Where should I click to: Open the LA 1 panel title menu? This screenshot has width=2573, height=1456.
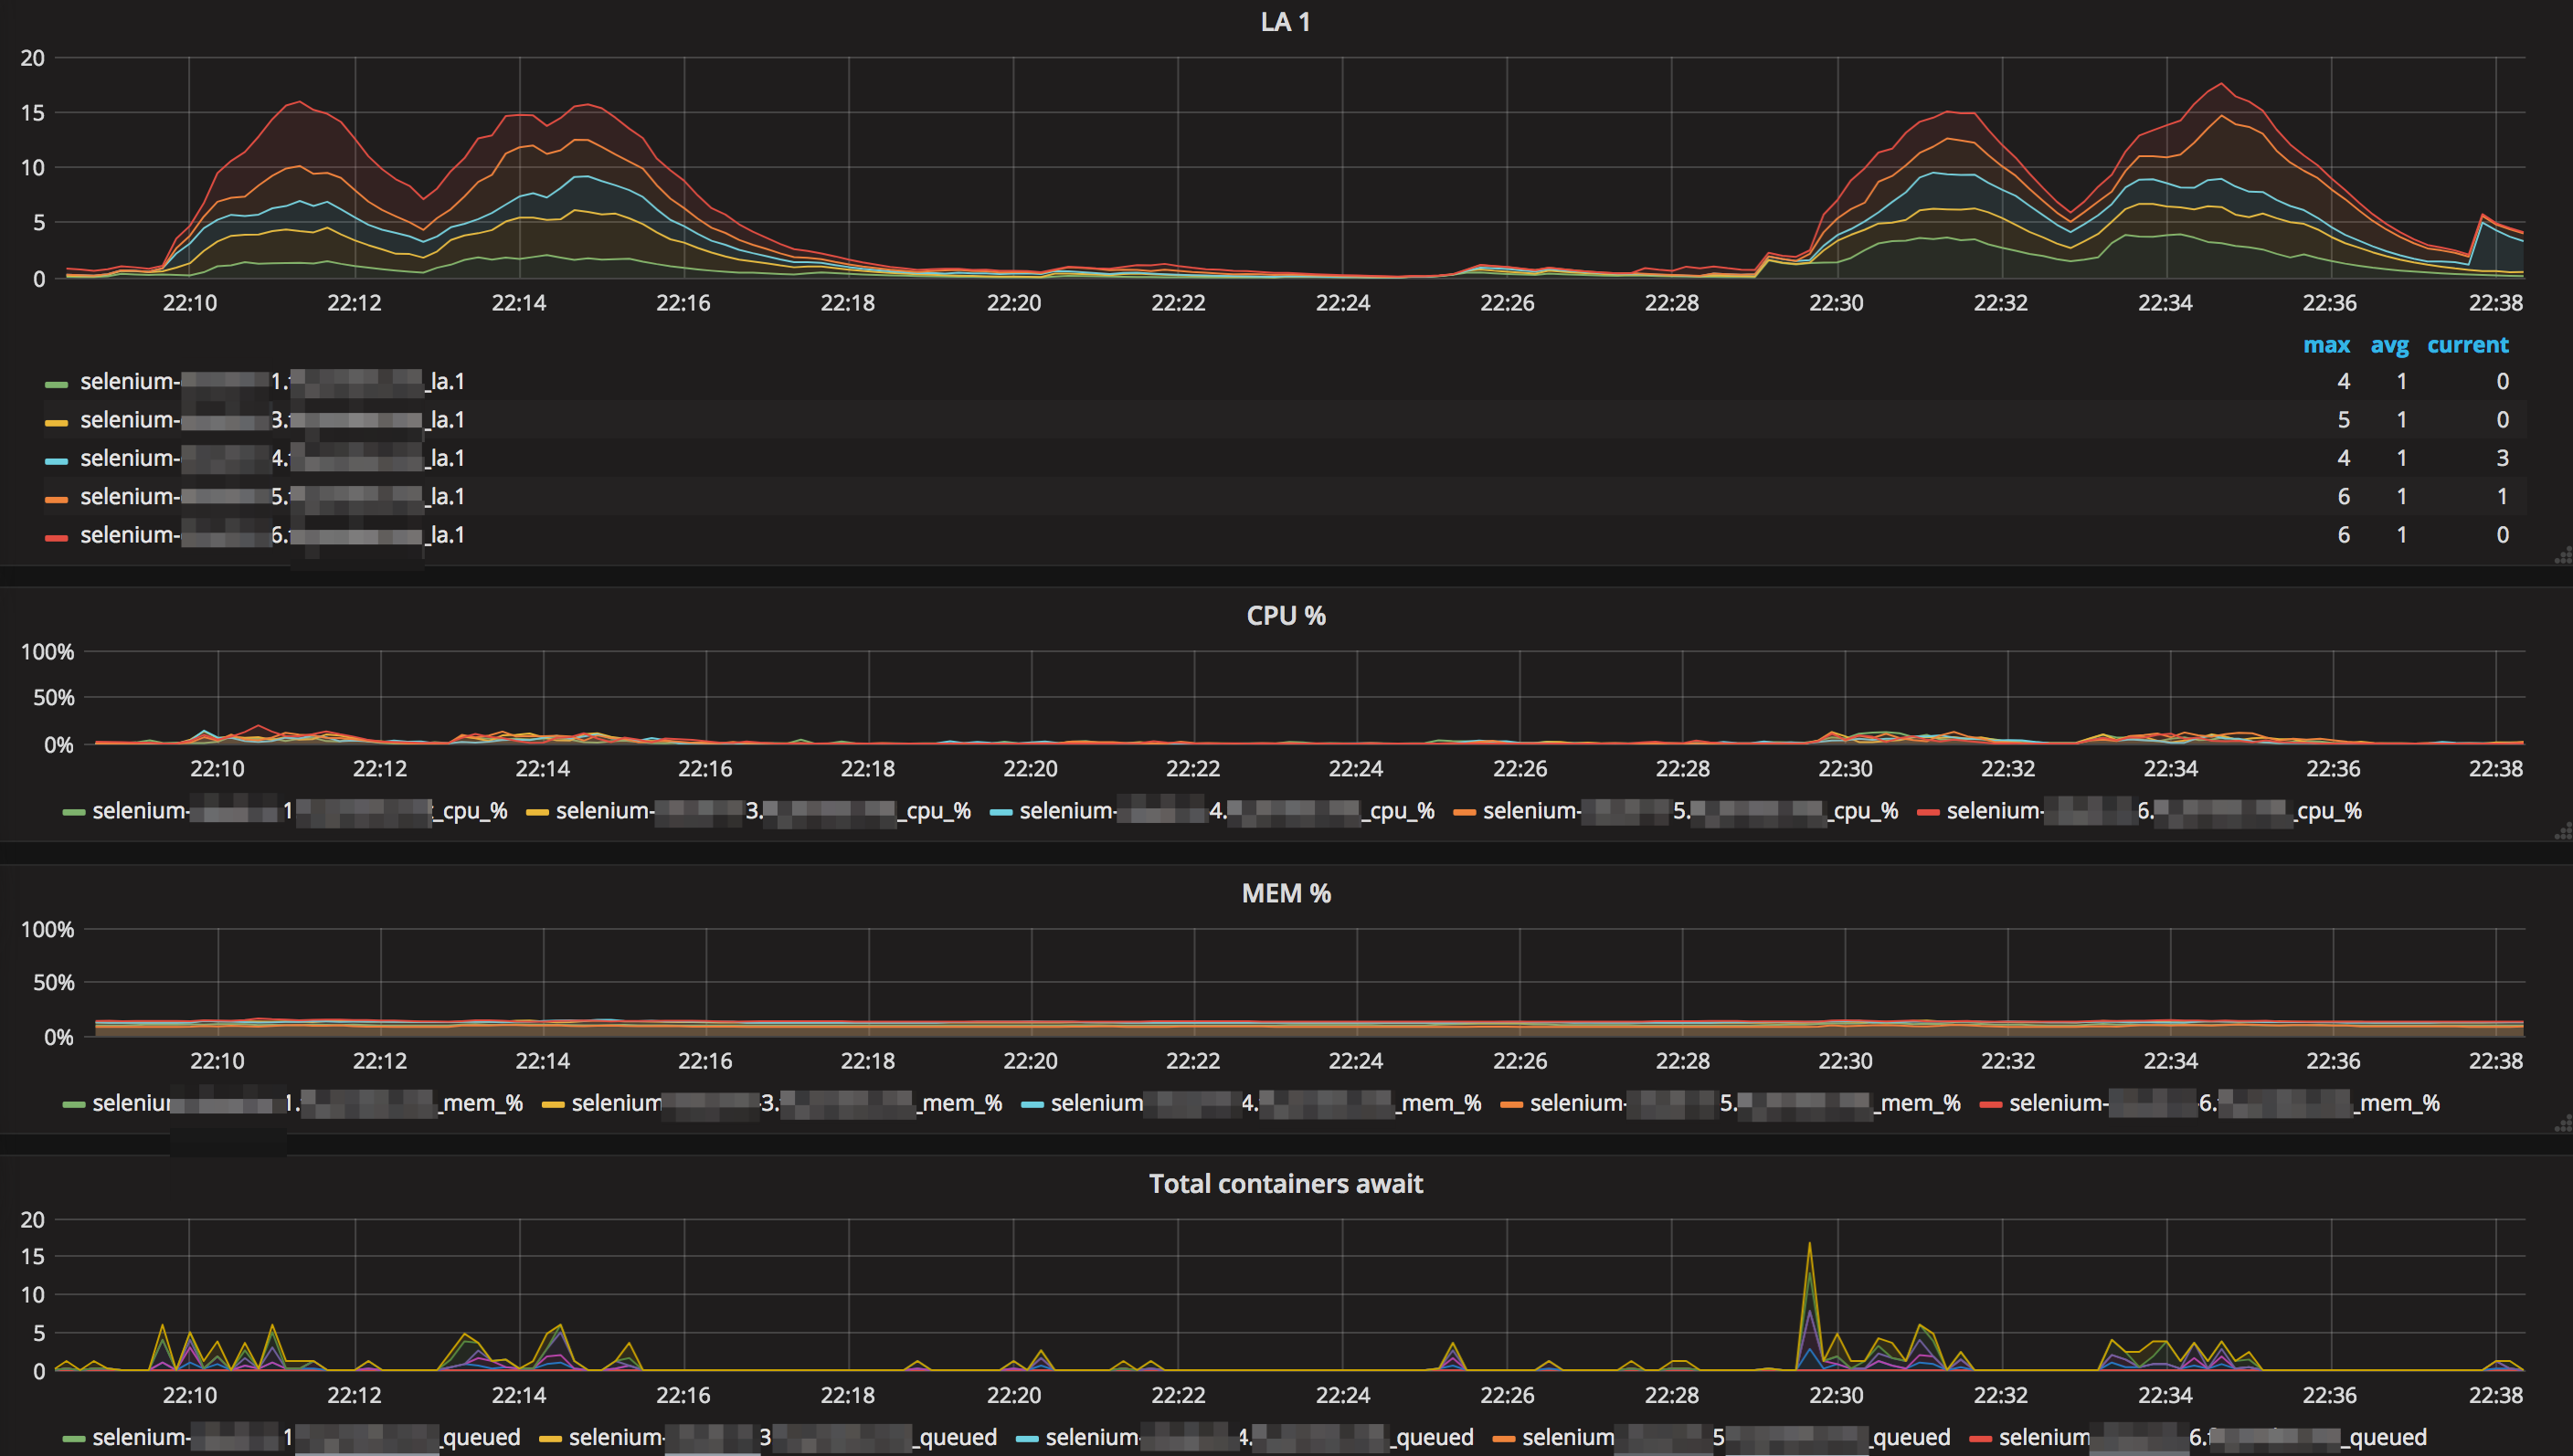[x=1285, y=22]
